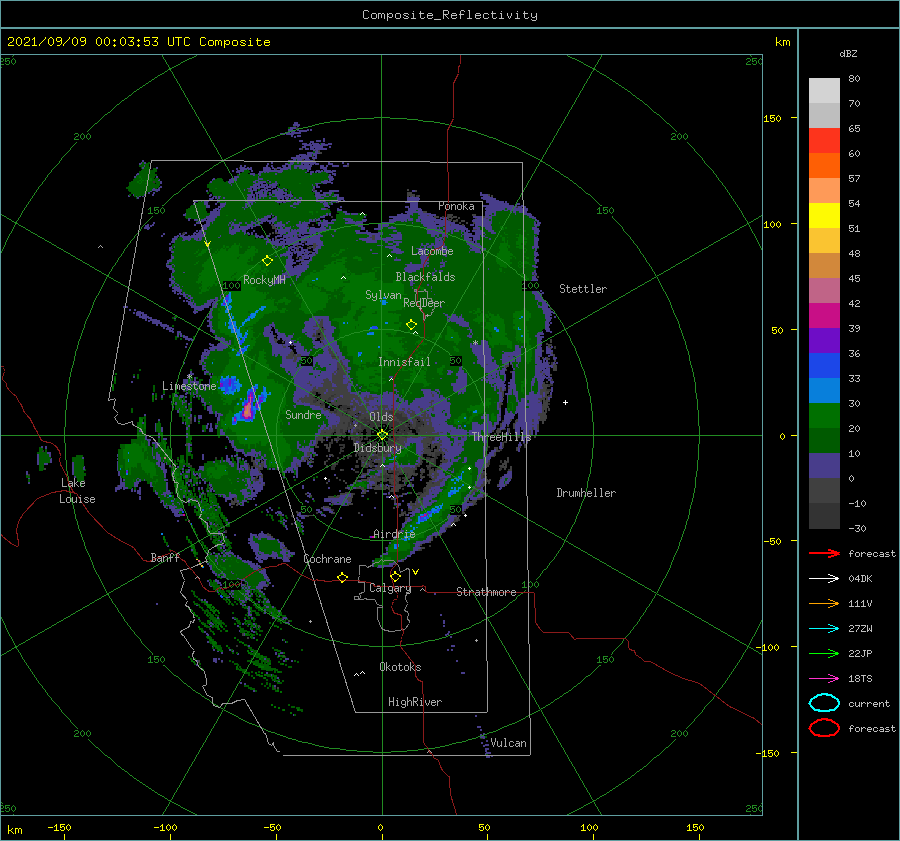
Task: Click the Sundre label
Action: tap(304, 414)
